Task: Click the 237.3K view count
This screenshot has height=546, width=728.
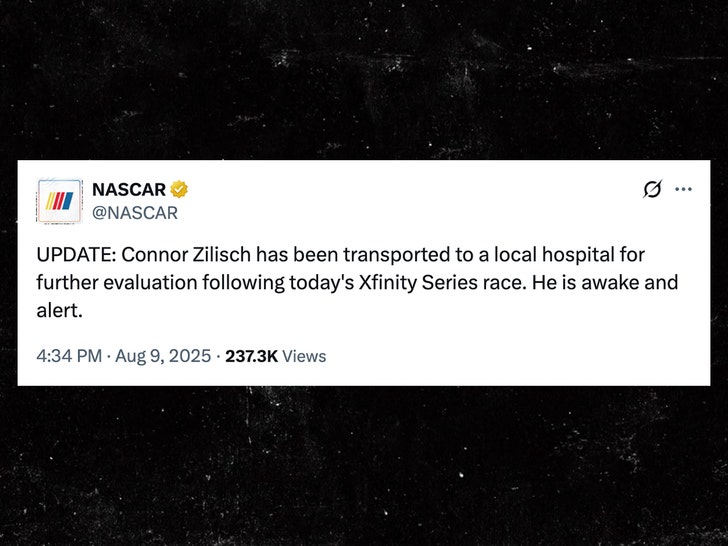Action: [x=251, y=356]
